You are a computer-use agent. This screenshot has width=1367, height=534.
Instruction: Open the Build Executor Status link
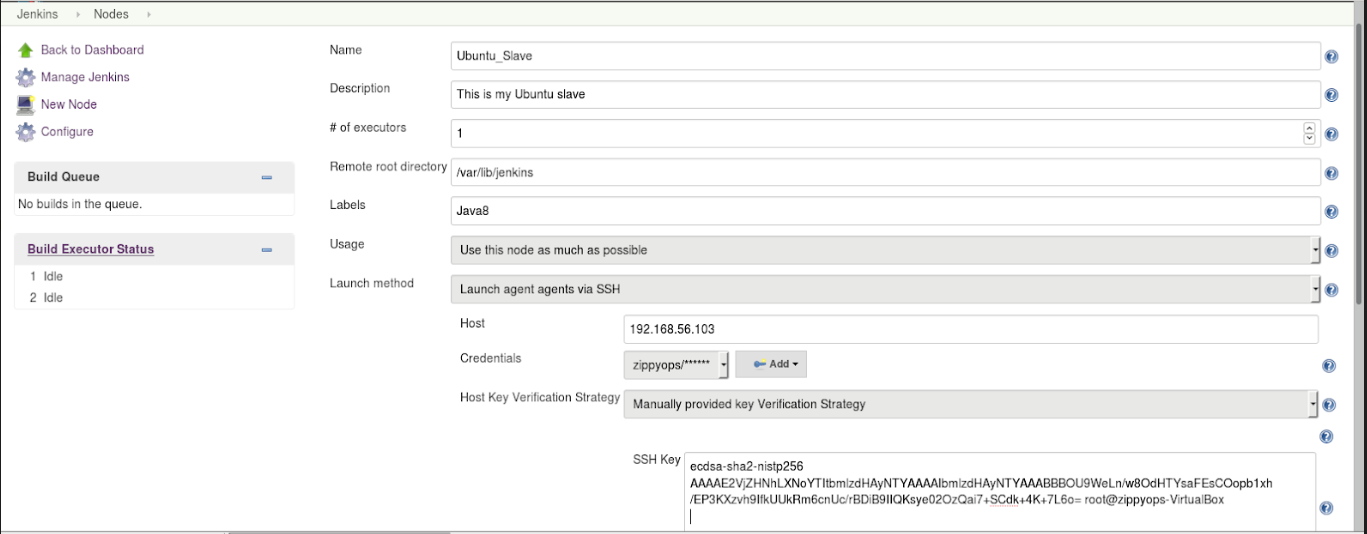(x=91, y=249)
